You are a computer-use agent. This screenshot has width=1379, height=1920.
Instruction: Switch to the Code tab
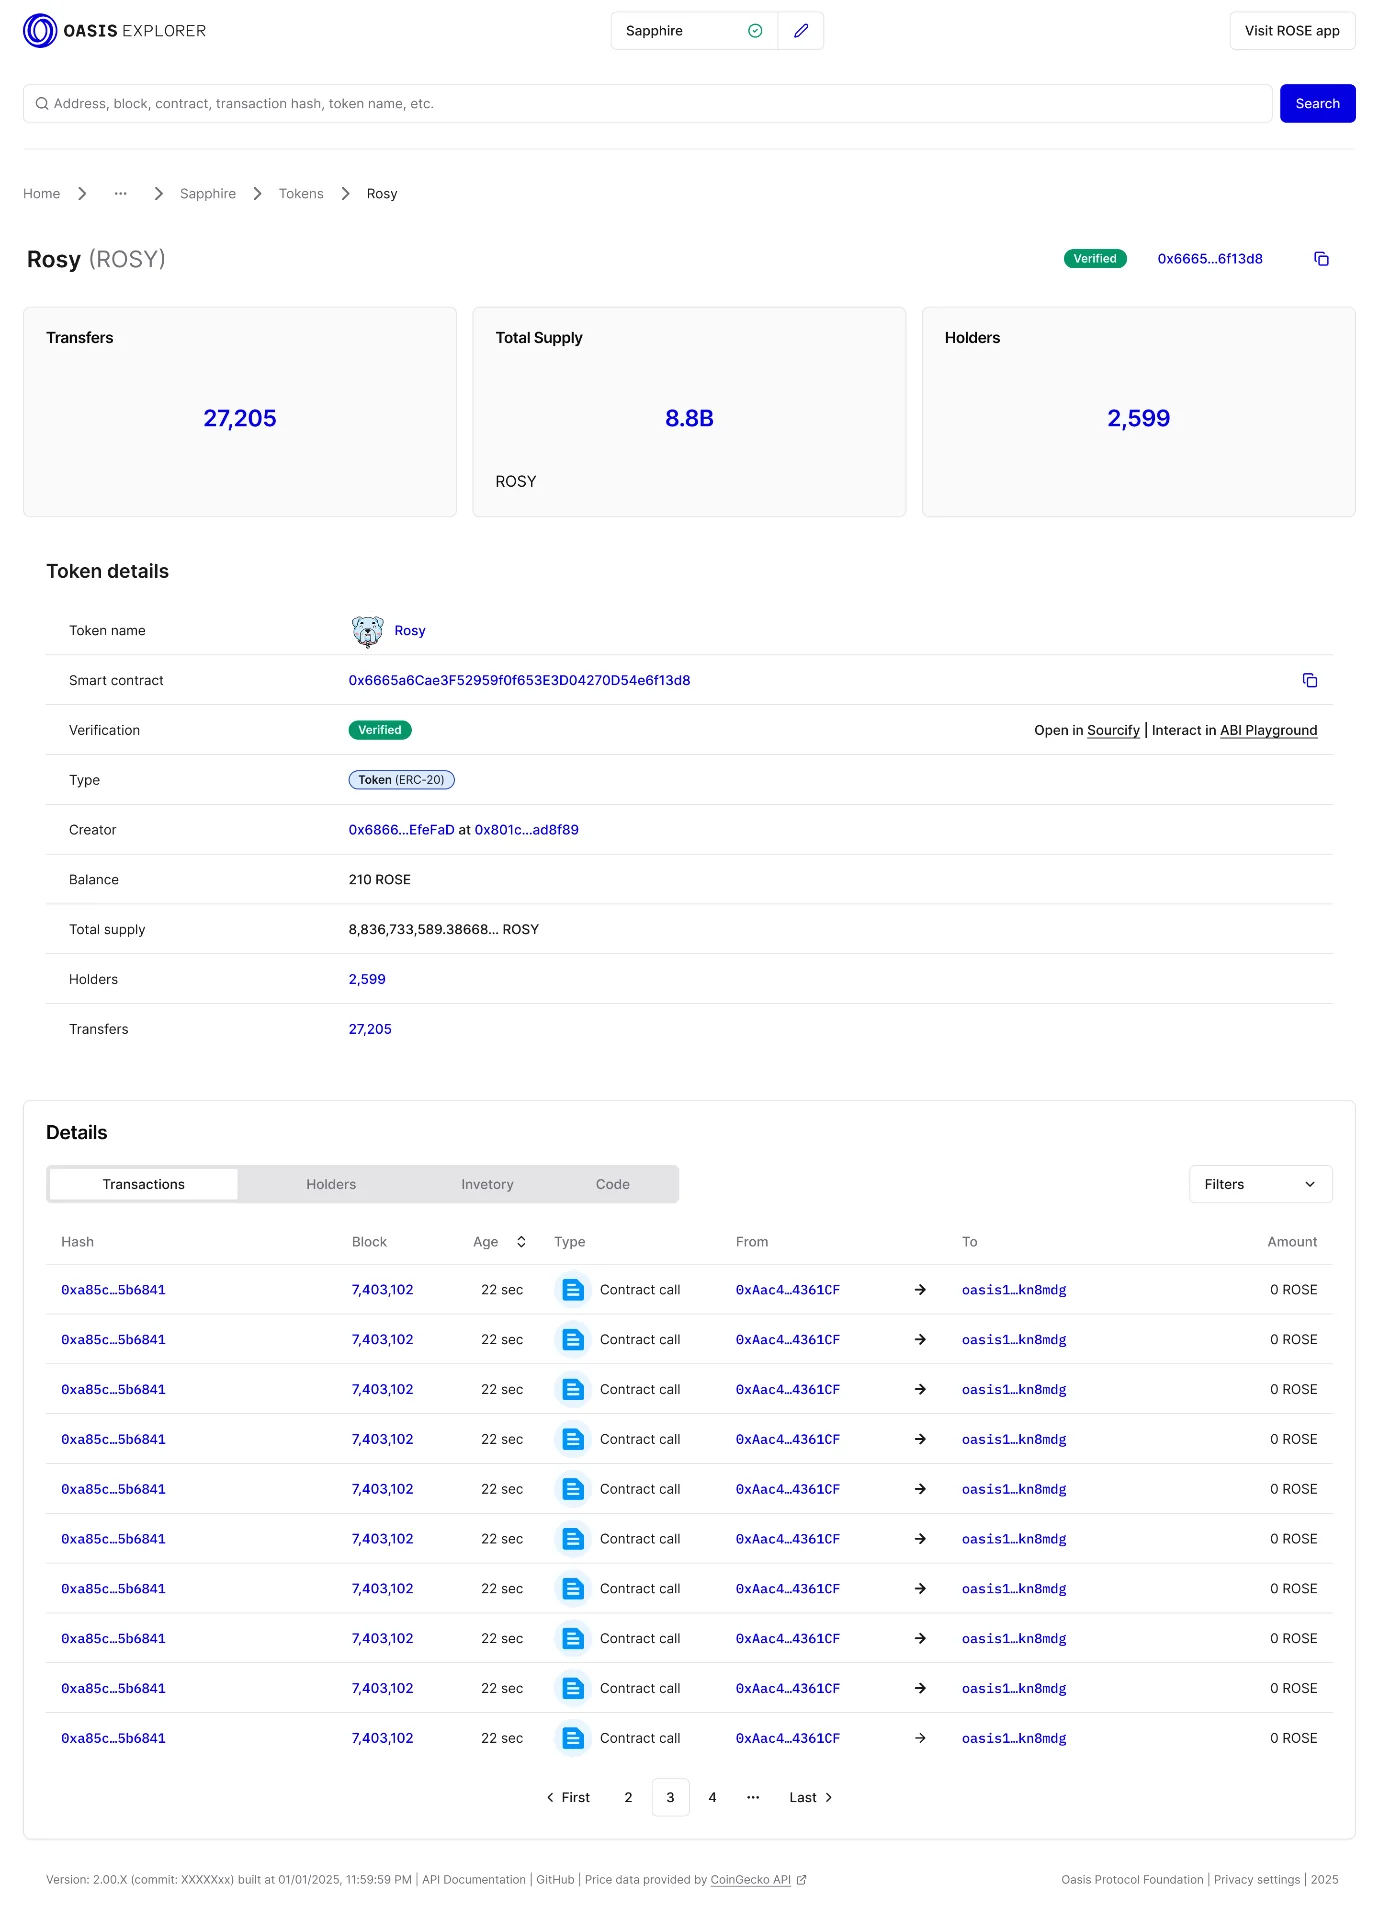(613, 1185)
